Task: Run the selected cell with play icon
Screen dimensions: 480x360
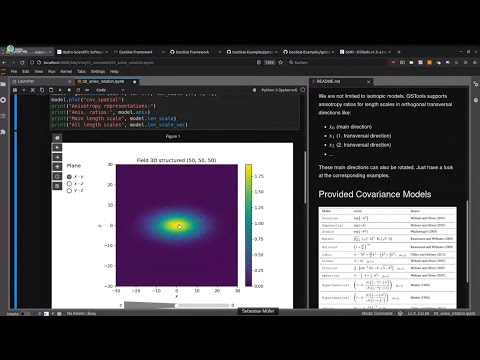Action: point(60,90)
